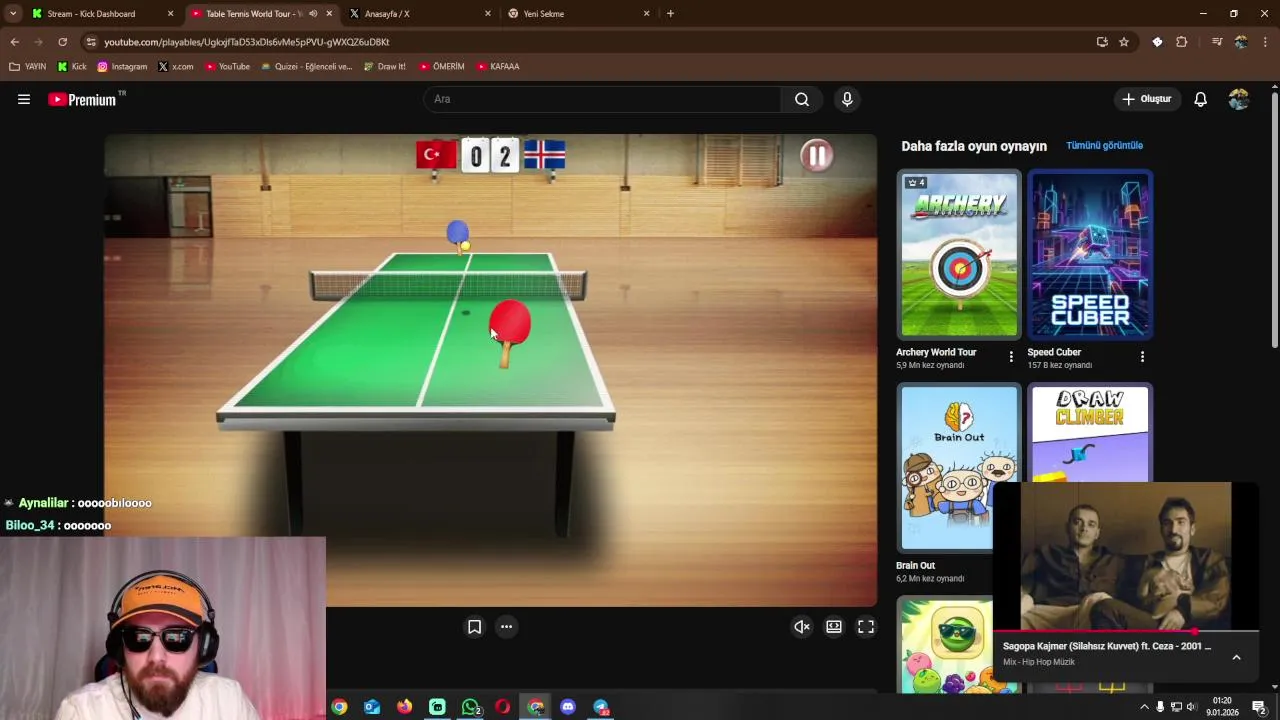Image resolution: width=1280 pixels, height=720 pixels.
Task: Open the Draw It! bookmark
Action: [385, 67]
